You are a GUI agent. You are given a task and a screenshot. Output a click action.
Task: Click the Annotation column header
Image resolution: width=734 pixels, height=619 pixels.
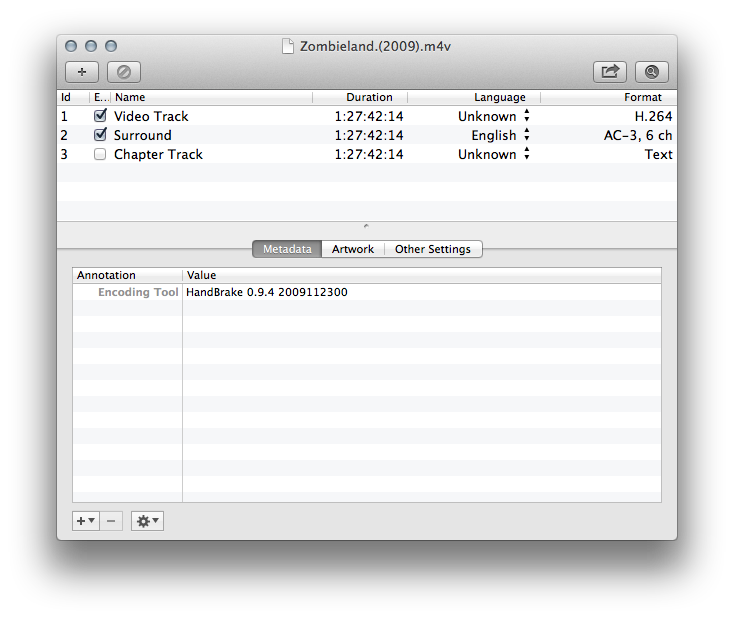tap(127, 275)
